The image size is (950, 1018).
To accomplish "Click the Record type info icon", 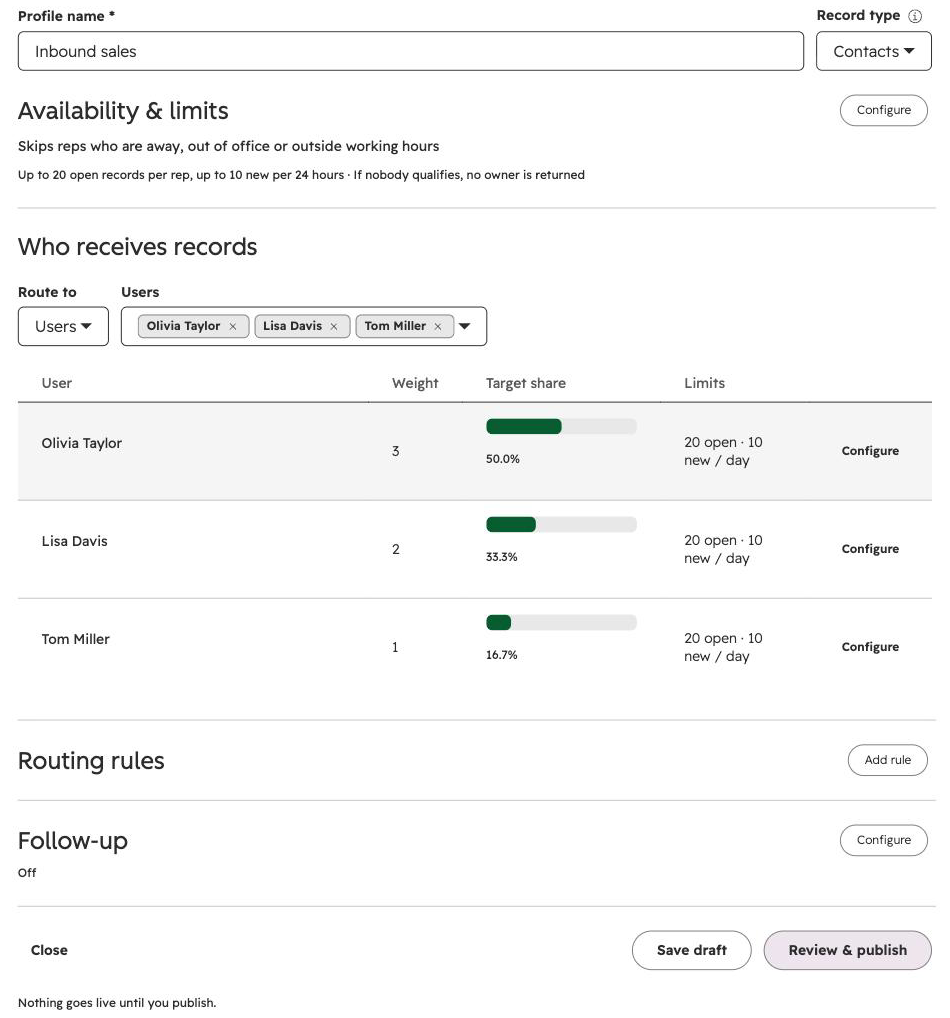I will click(x=915, y=16).
